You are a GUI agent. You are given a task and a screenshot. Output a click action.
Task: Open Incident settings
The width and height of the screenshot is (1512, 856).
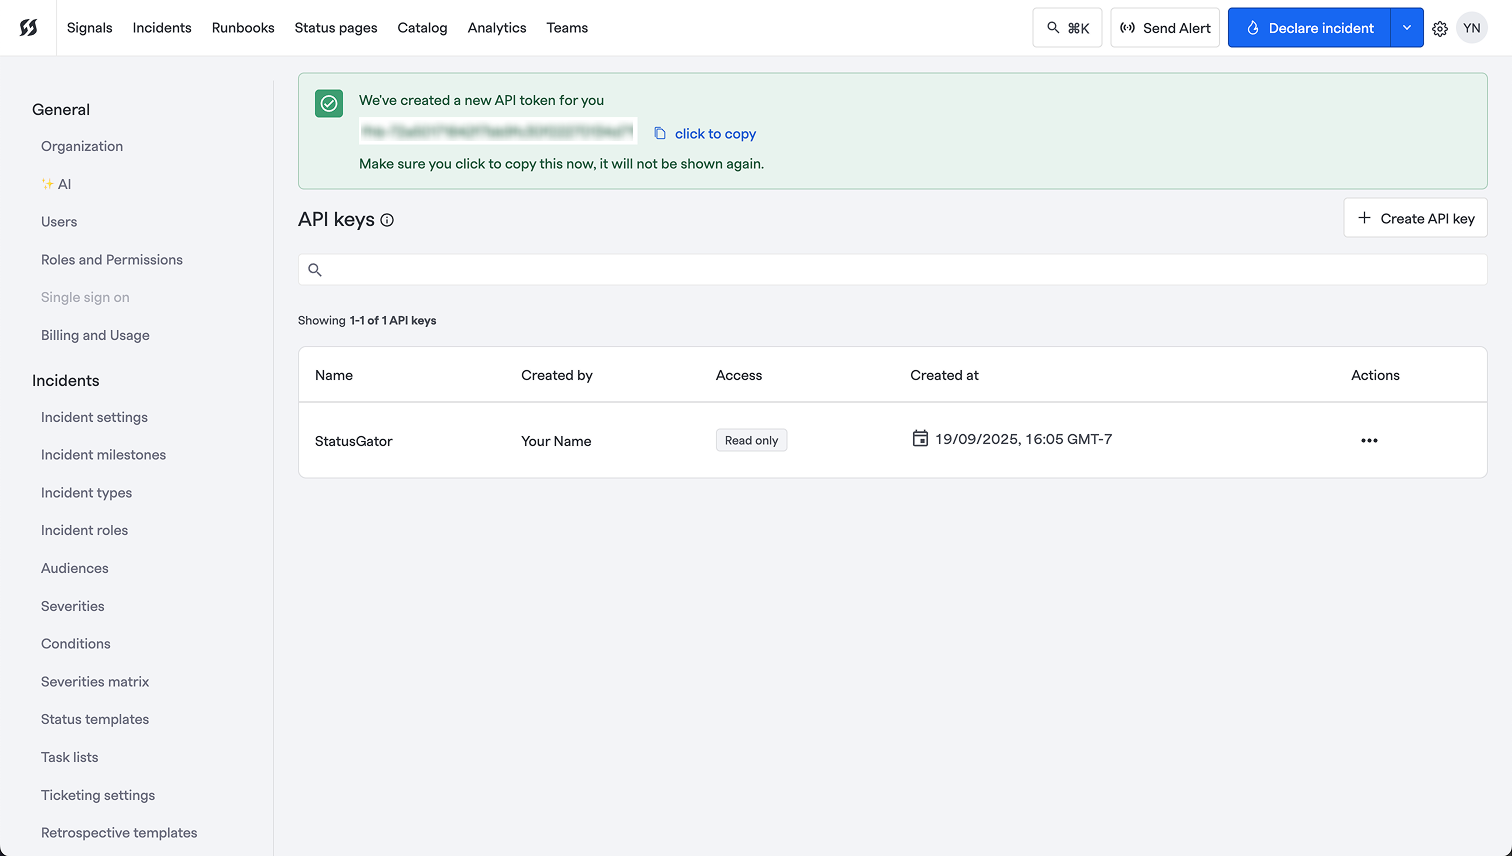click(94, 417)
